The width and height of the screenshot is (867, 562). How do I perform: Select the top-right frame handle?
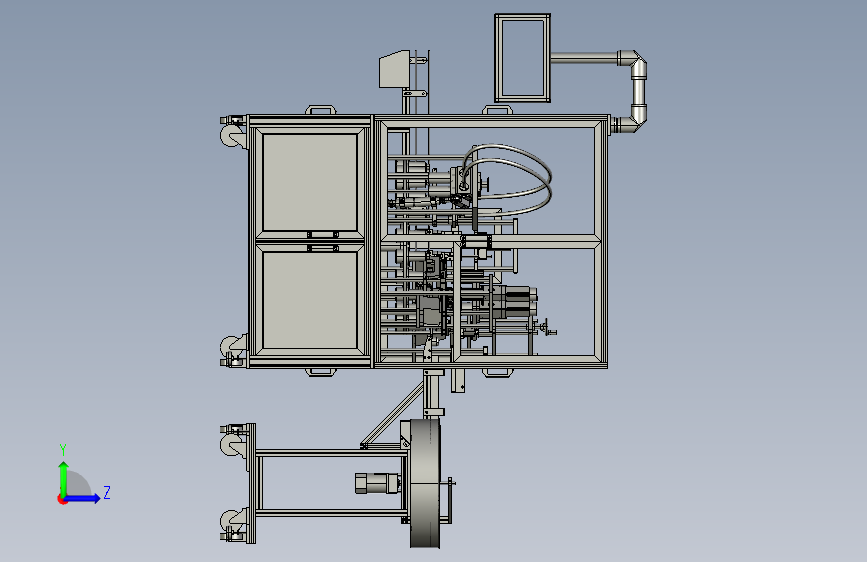(497, 110)
